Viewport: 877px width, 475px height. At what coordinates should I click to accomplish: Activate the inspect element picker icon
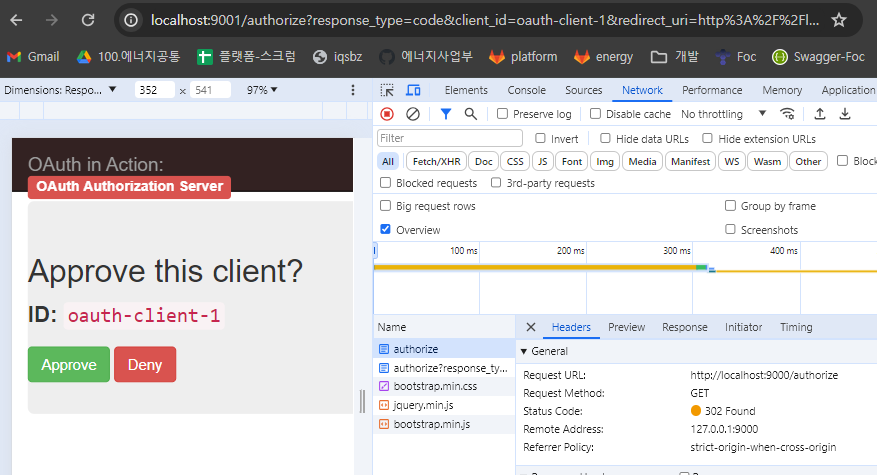(x=387, y=90)
